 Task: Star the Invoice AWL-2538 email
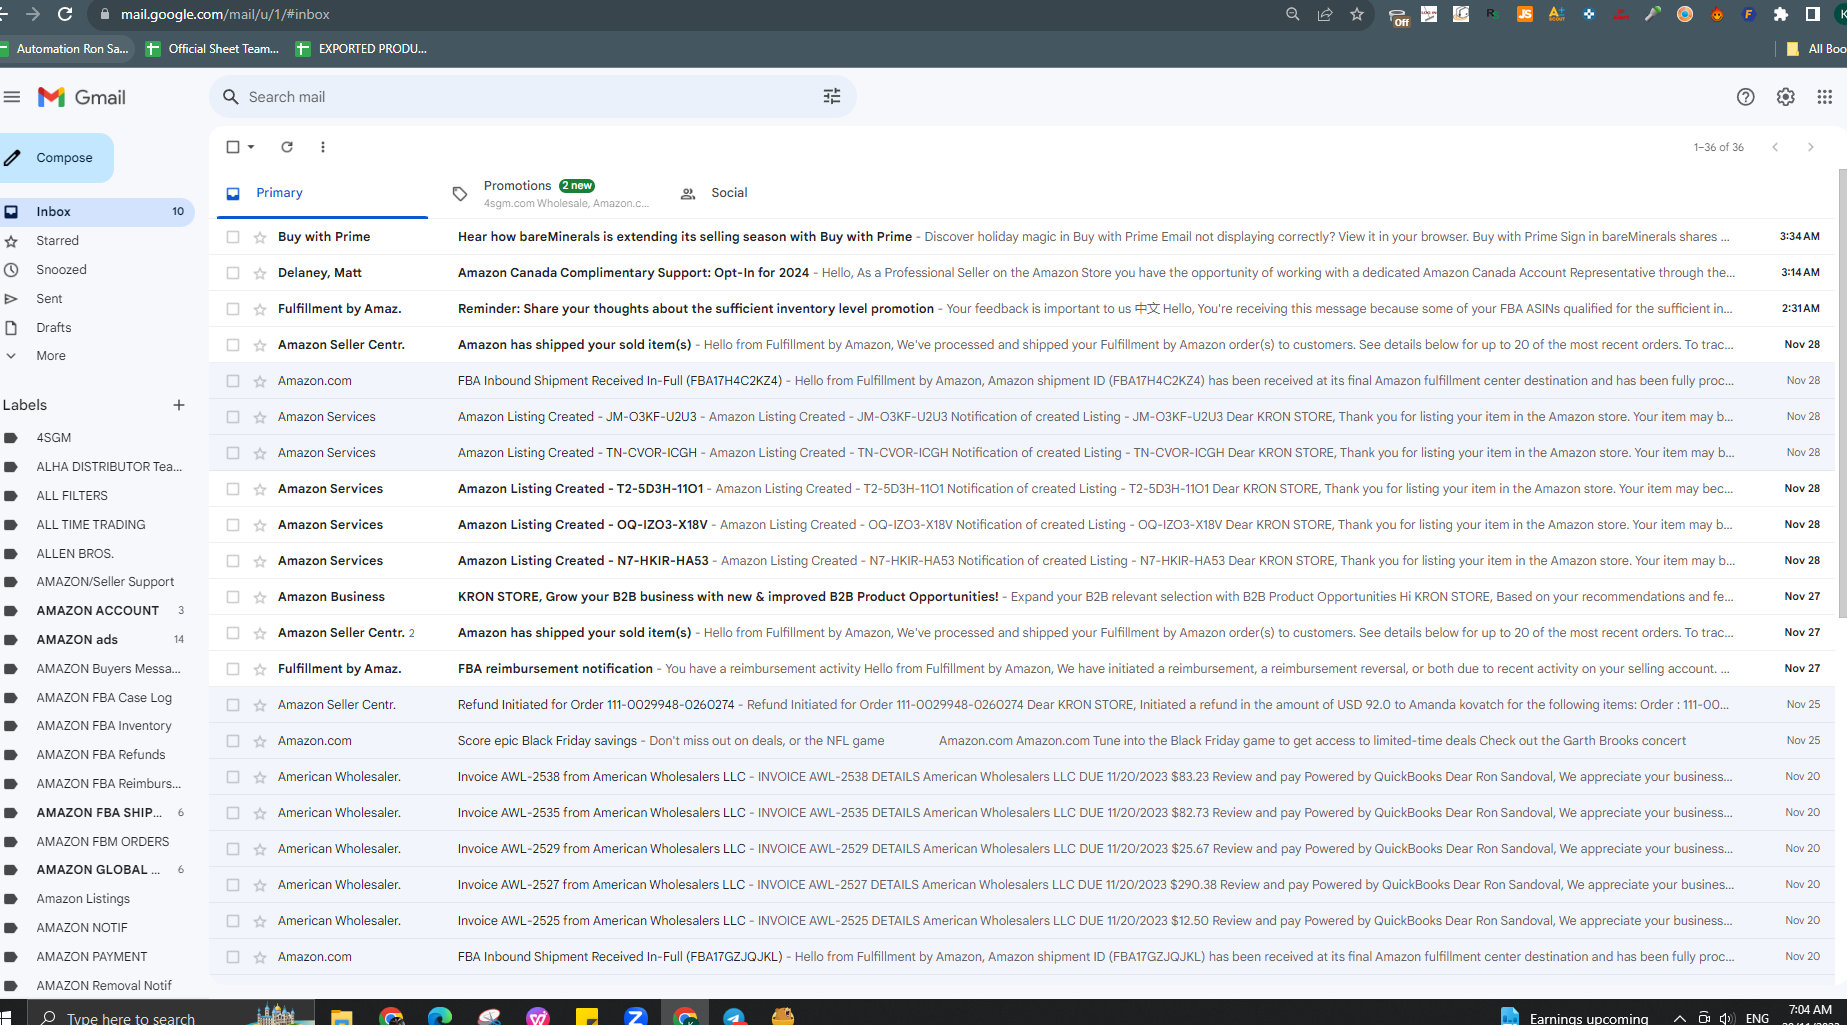(x=260, y=777)
